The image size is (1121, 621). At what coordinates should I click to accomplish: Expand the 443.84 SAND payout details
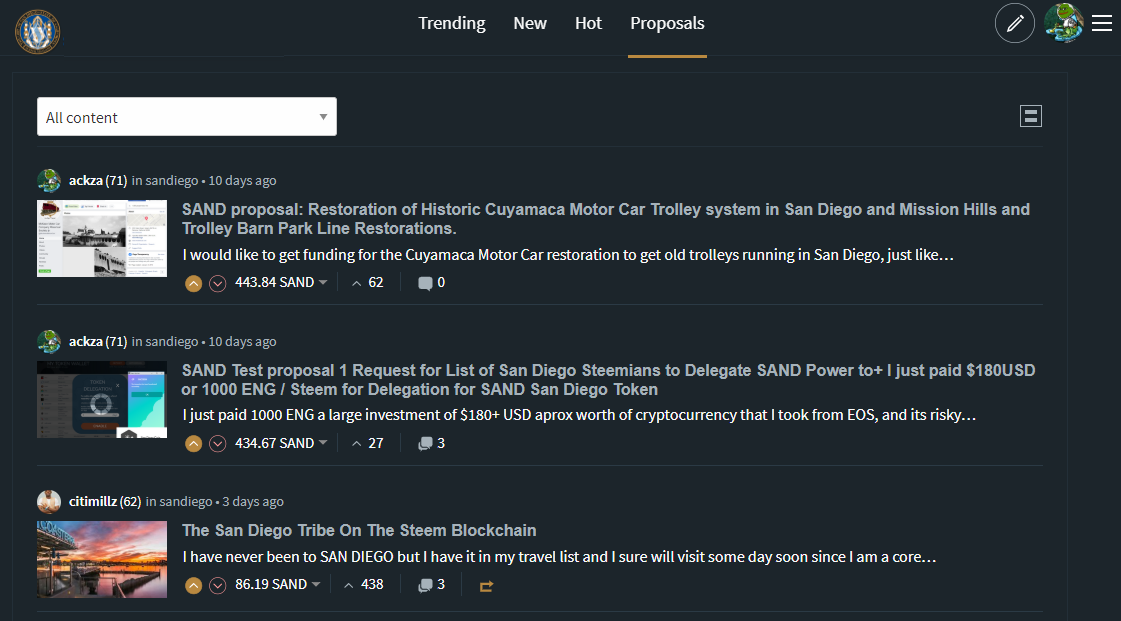[281, 283]
